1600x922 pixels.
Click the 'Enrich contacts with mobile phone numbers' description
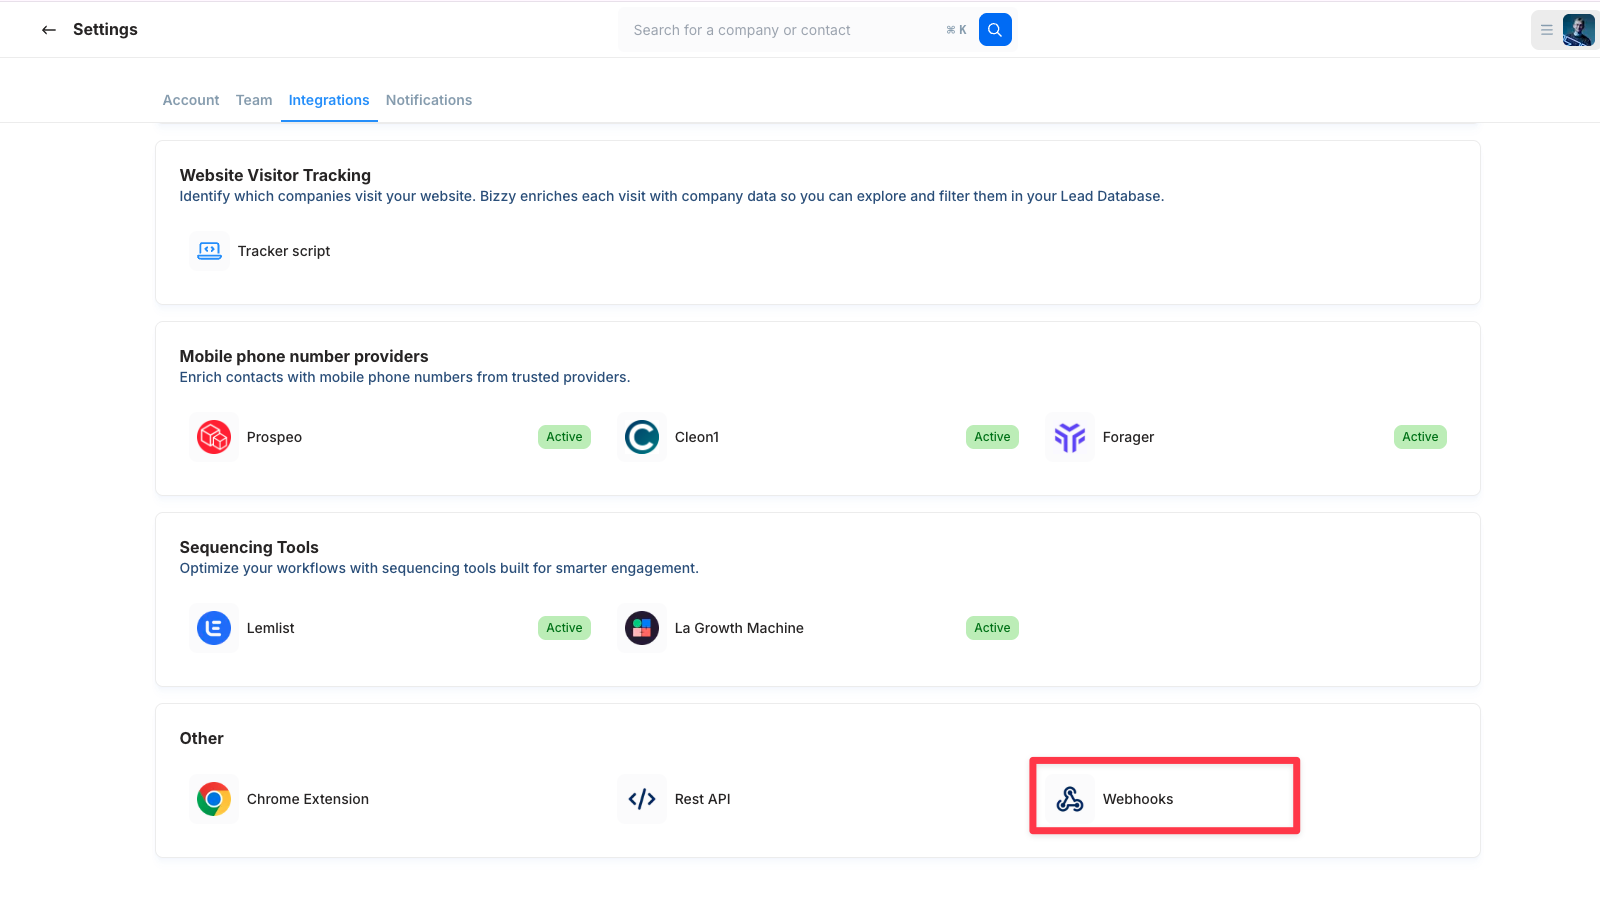pyautogui.click(x=405, y=377)
